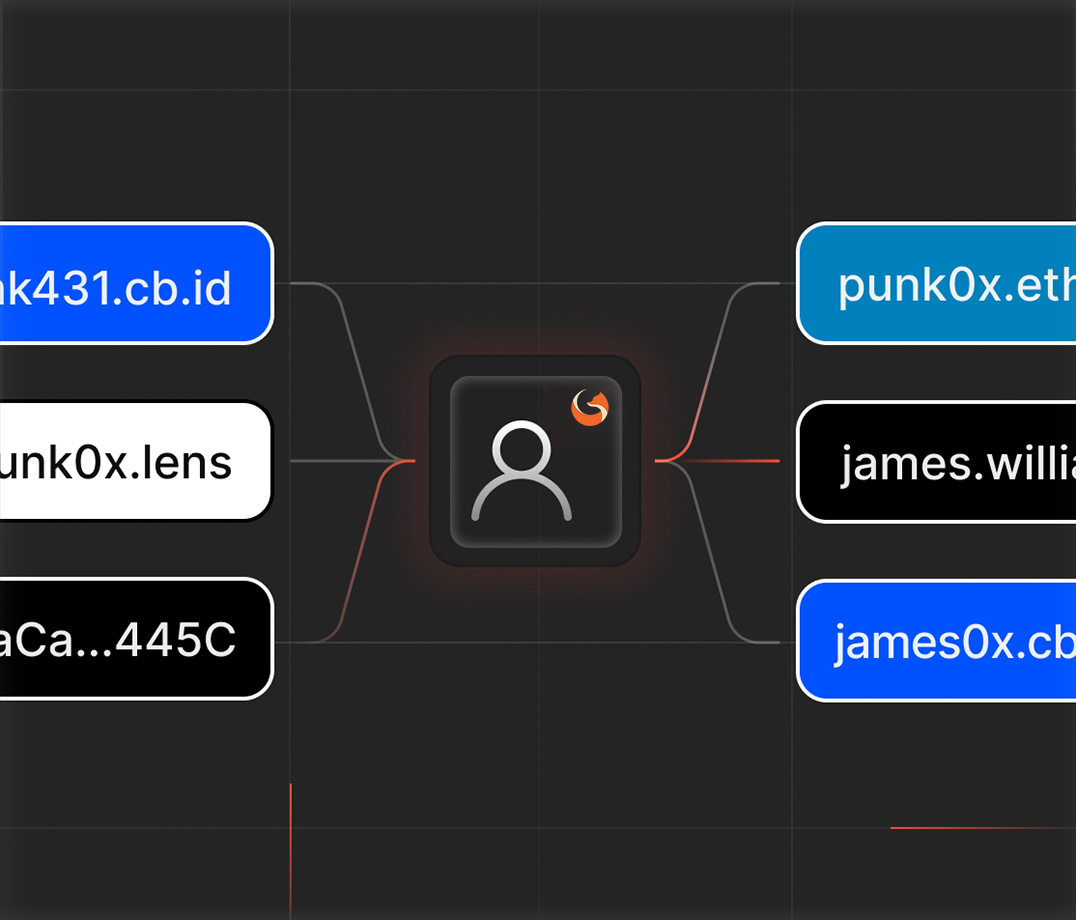
Task: Click the connector line beside punk0x.eth
Action: coord(762,284)
